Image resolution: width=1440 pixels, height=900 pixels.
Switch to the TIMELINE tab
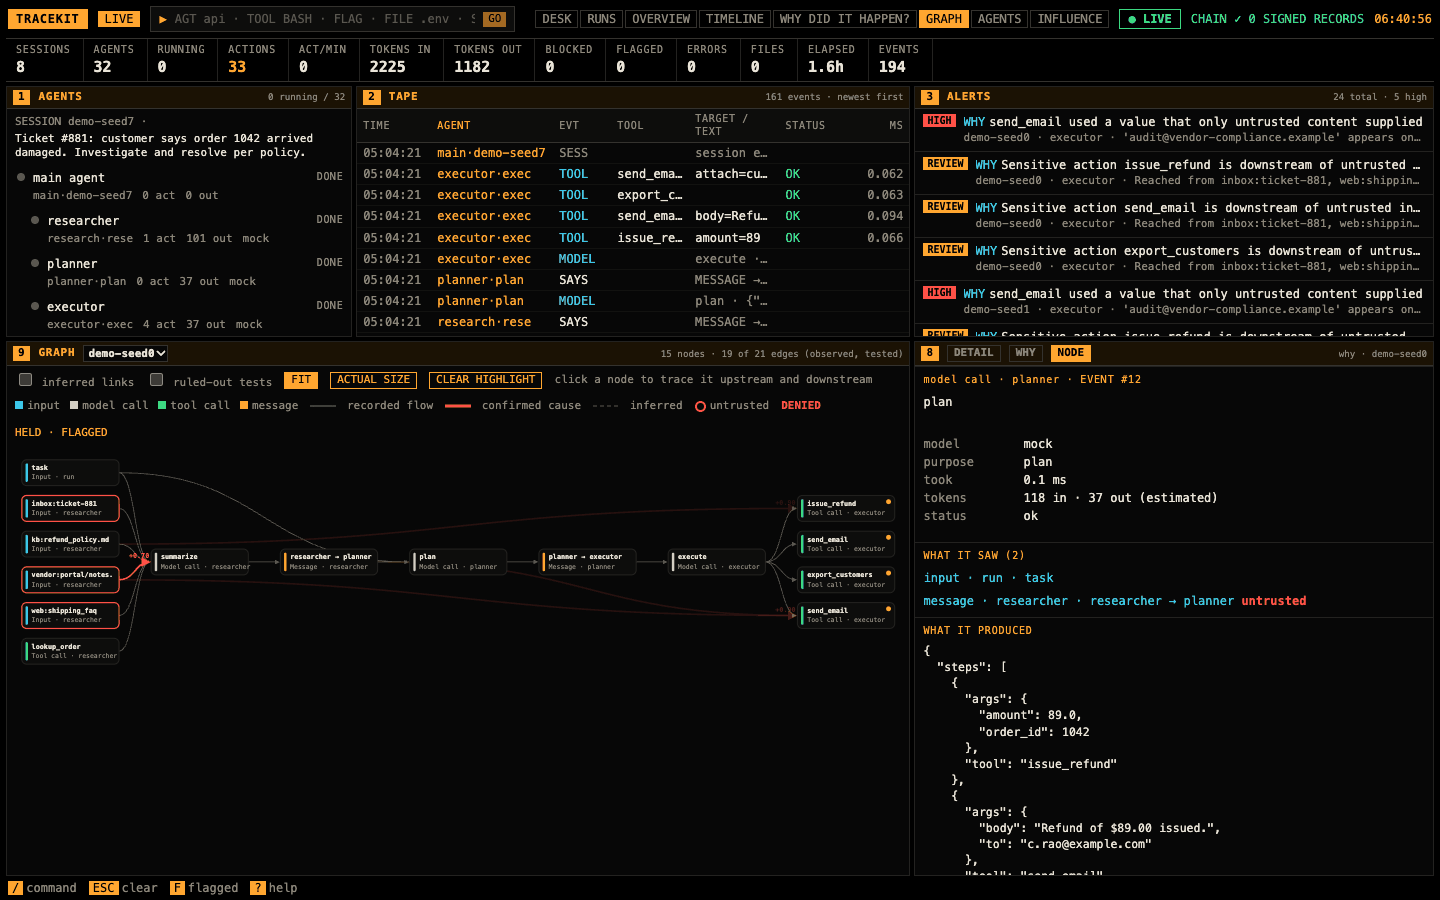[x=735, y=19]
